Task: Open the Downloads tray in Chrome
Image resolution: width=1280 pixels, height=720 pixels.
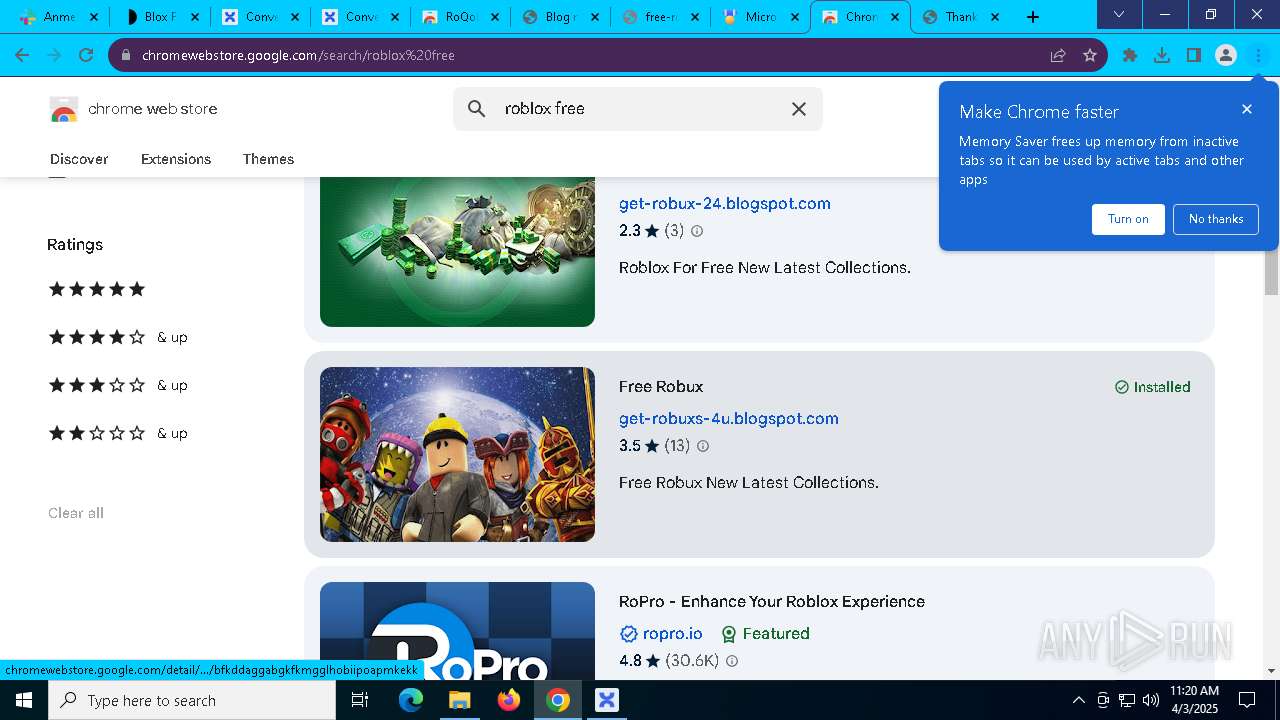Action: [1162, 55]
